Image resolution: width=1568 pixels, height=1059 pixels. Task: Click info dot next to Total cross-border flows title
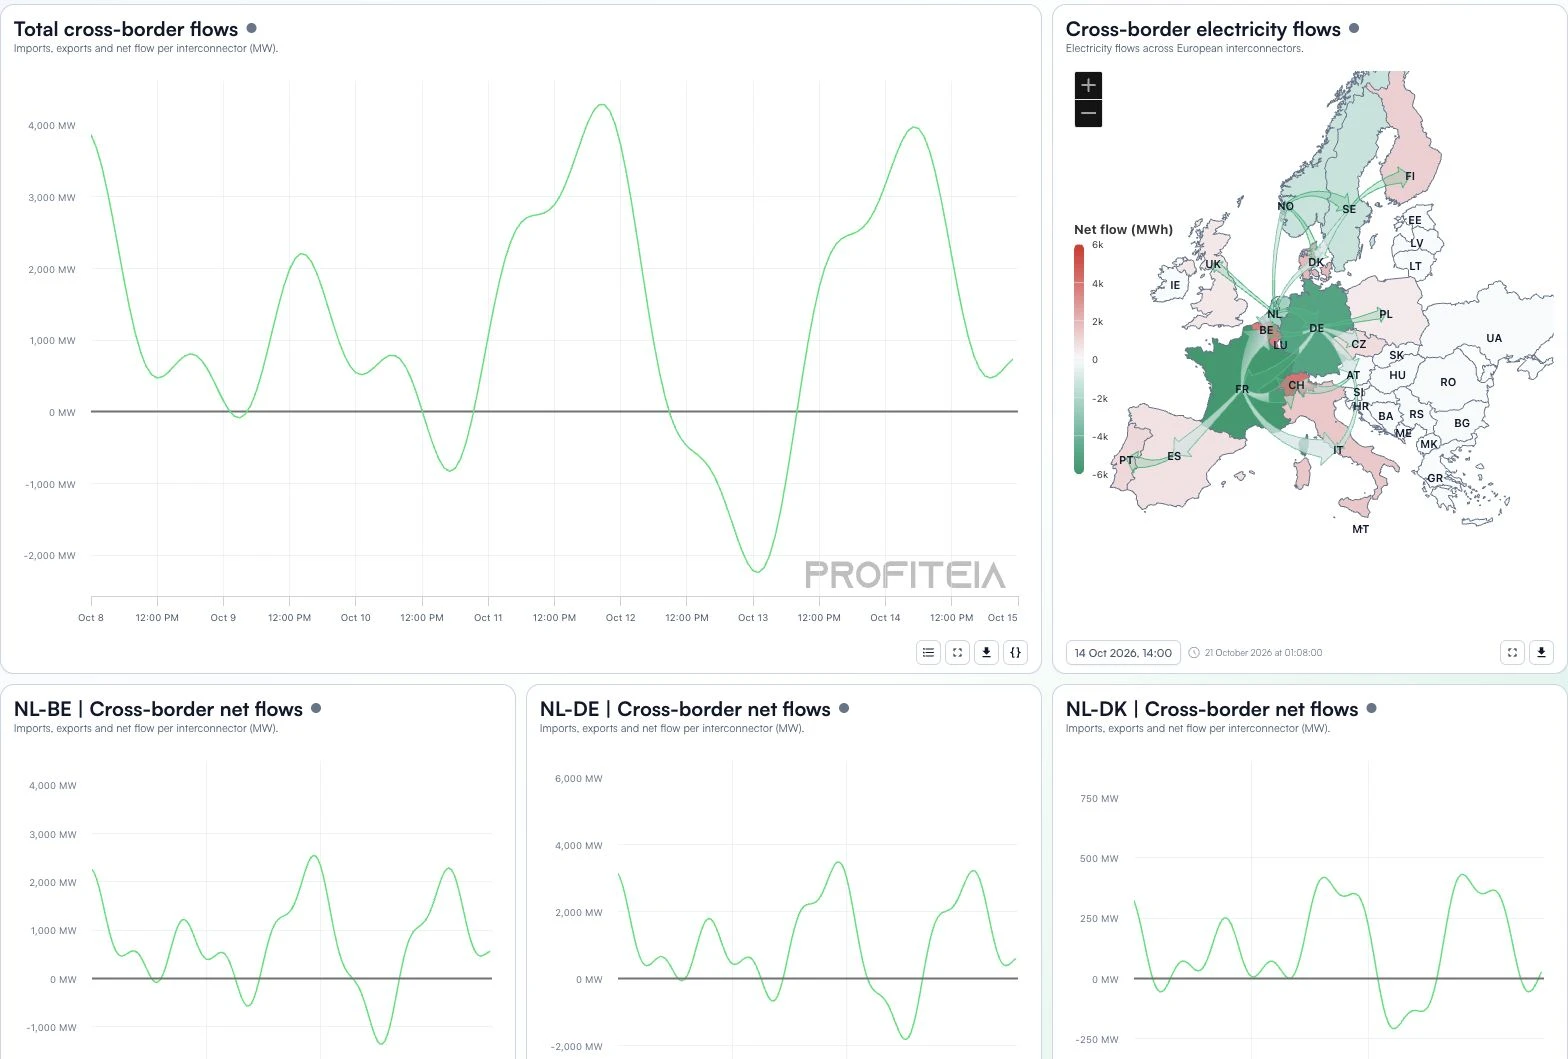click(251, 28)
